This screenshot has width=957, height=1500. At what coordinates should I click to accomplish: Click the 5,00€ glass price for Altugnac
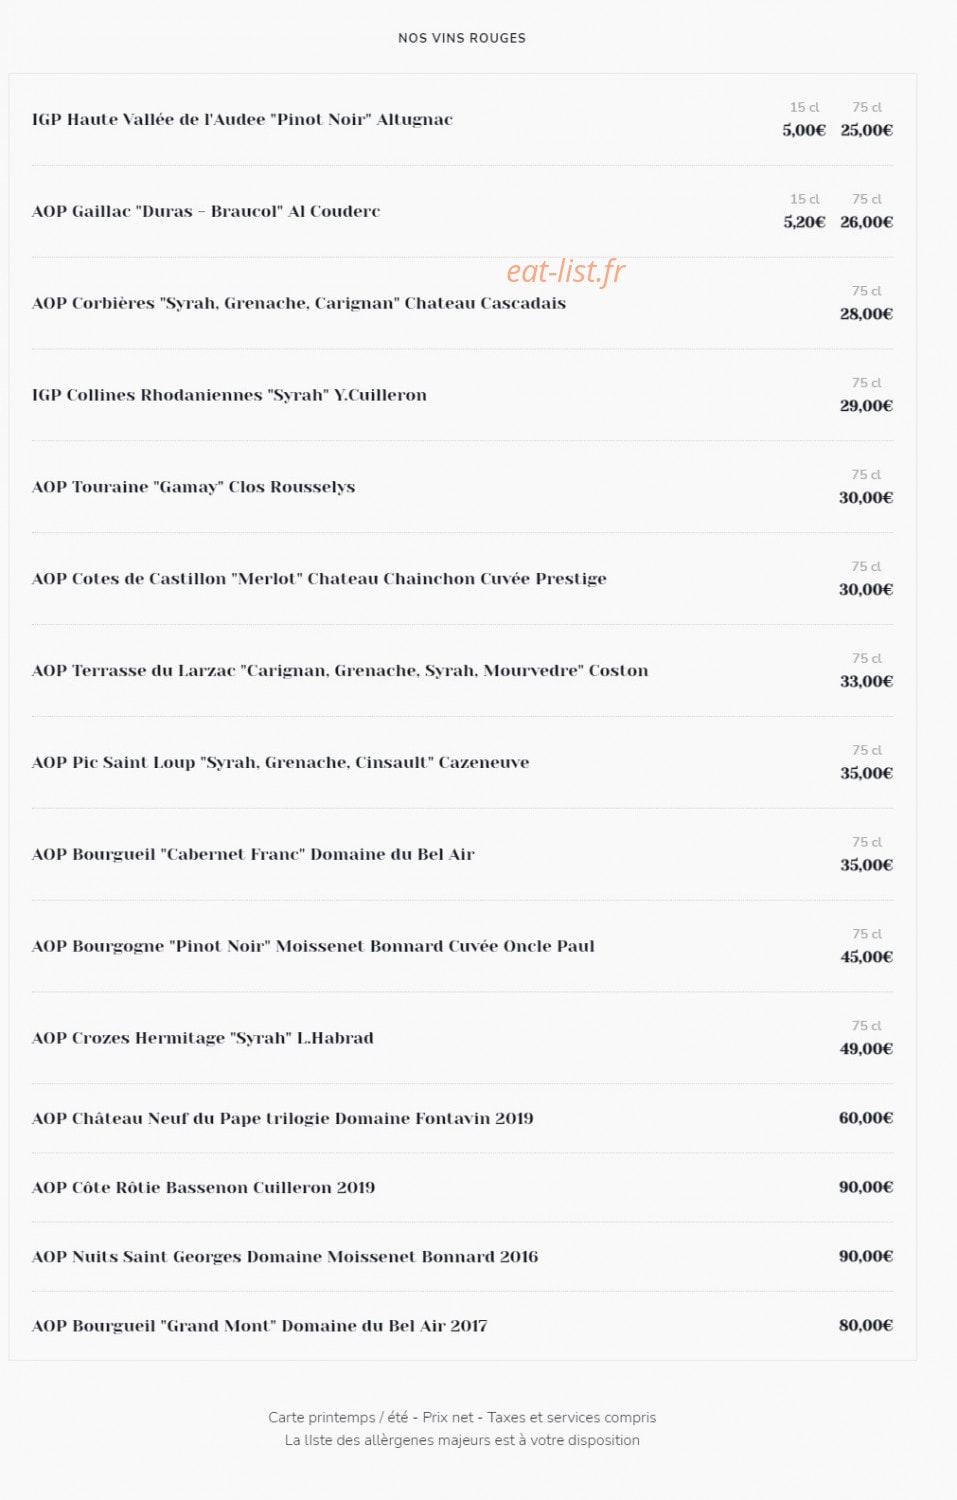tap(804, 130)
